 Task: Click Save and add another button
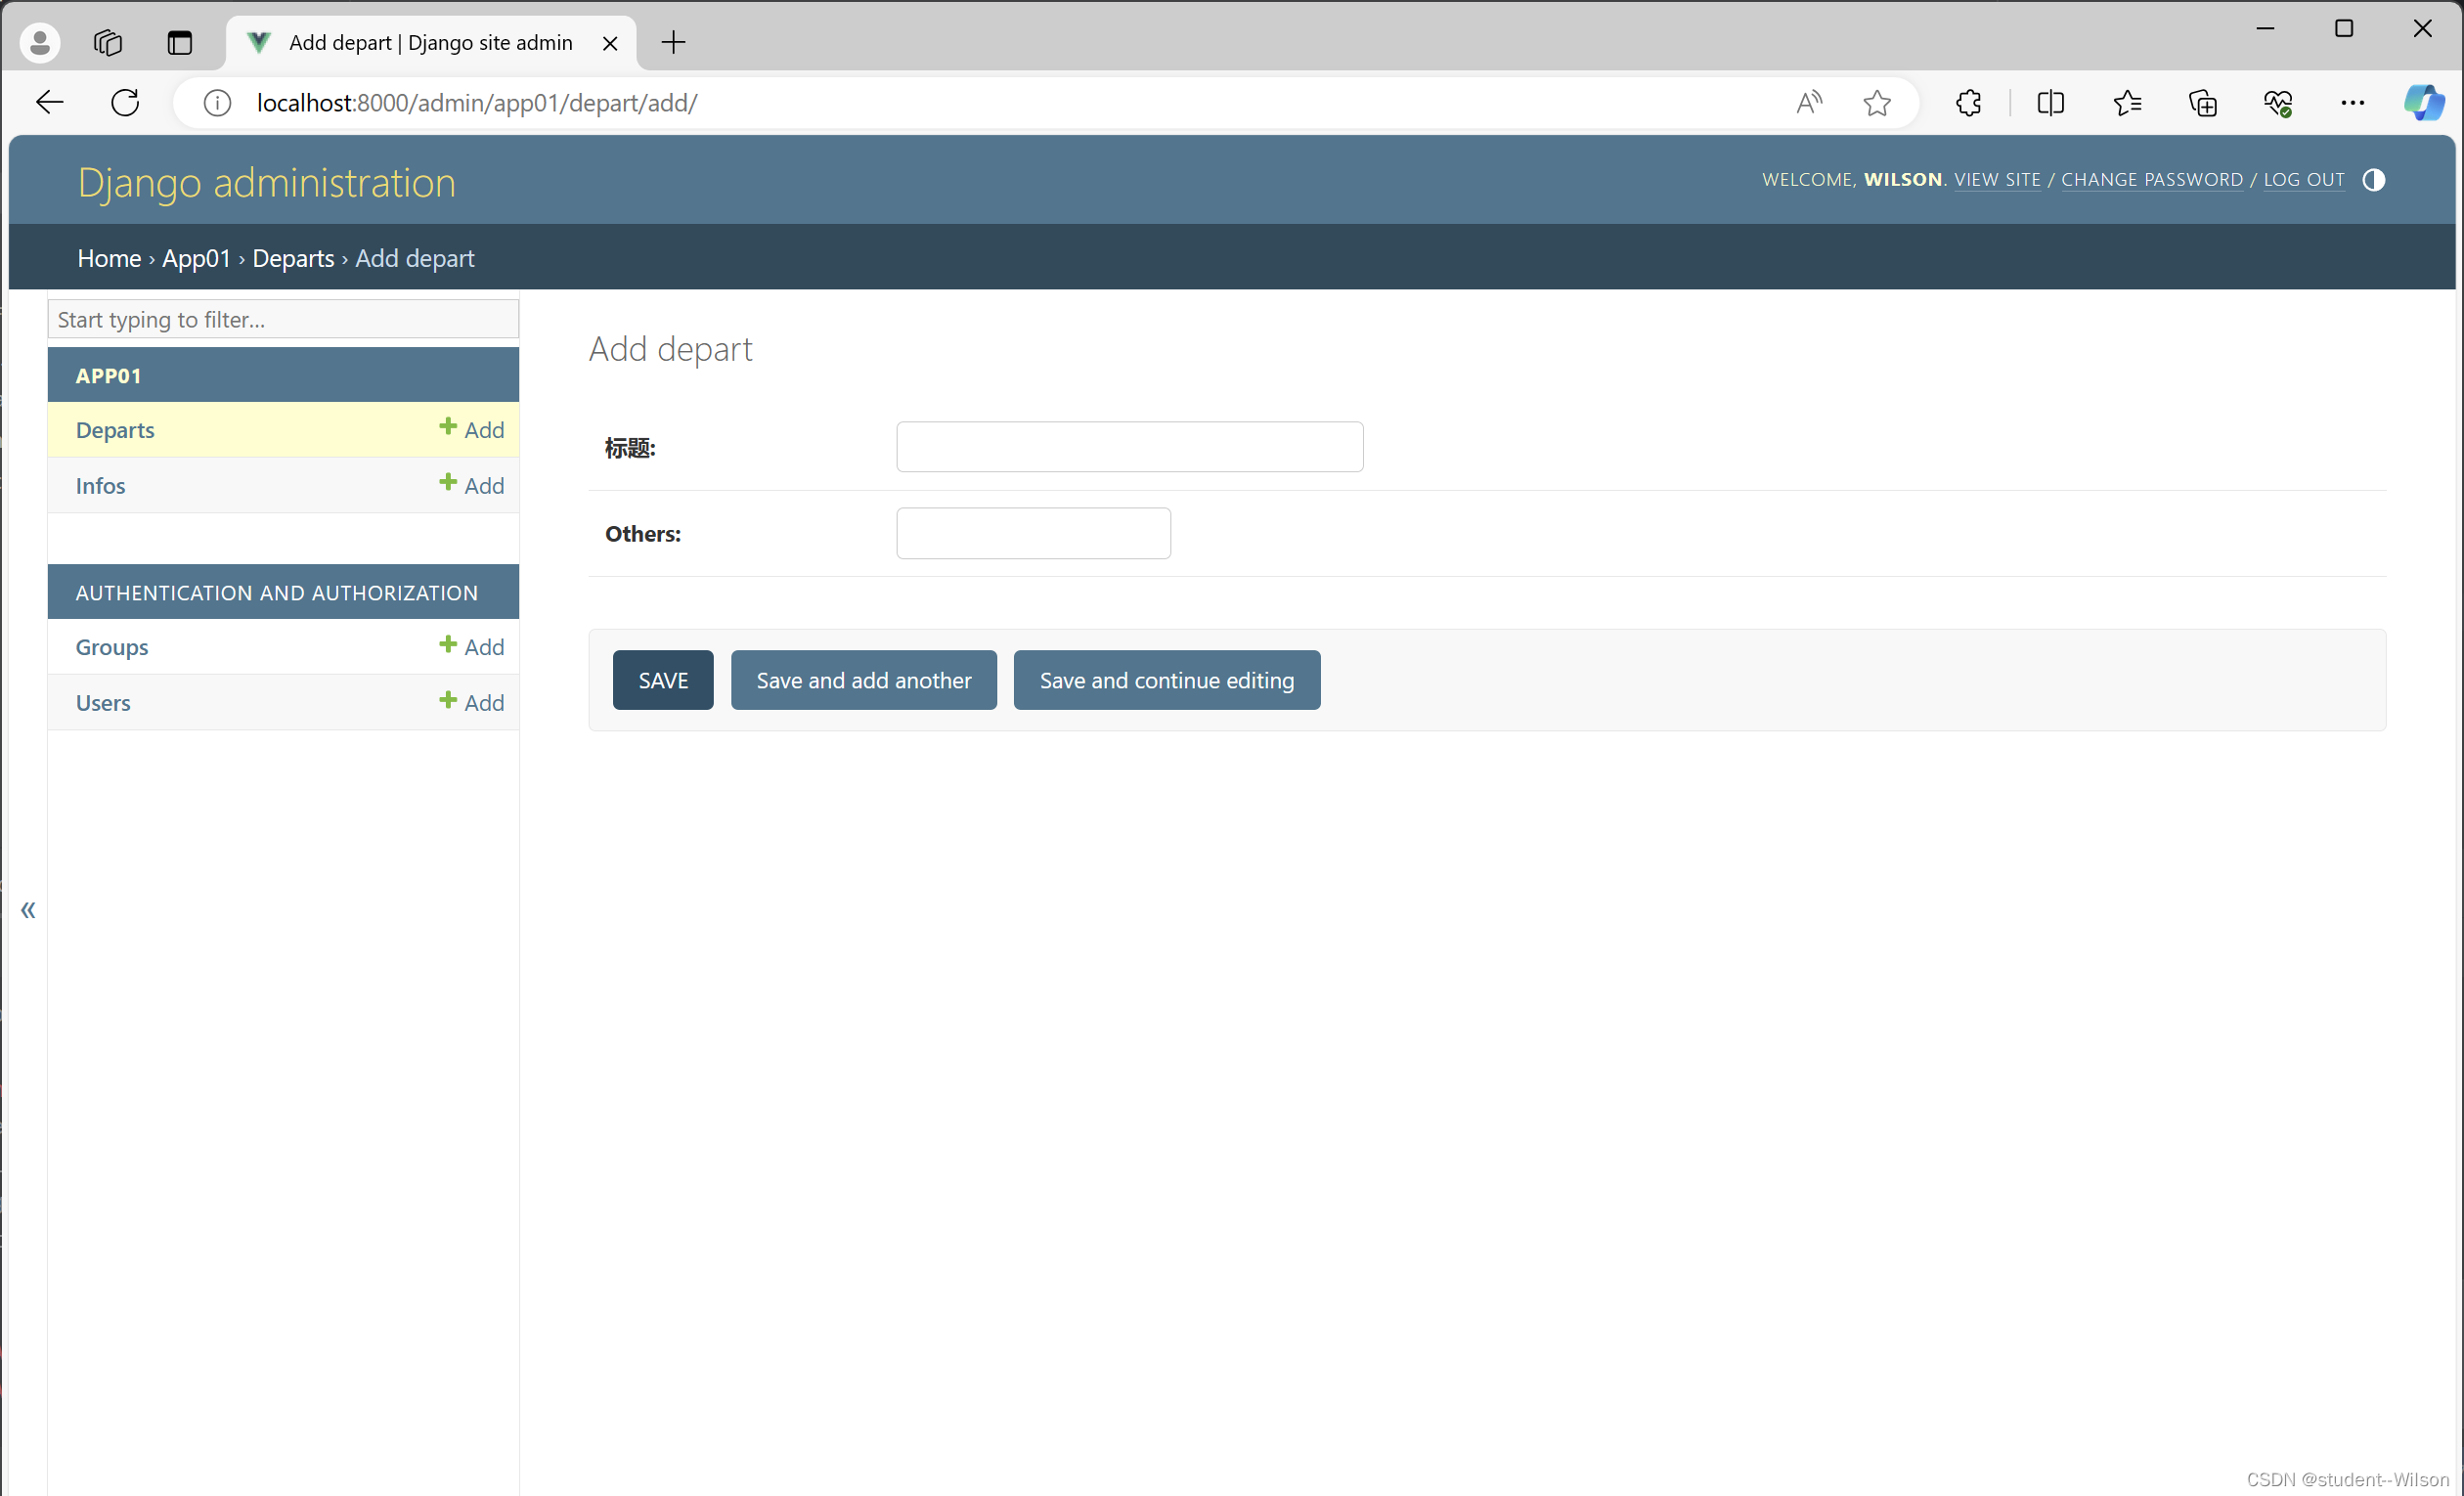coord(862,680)
